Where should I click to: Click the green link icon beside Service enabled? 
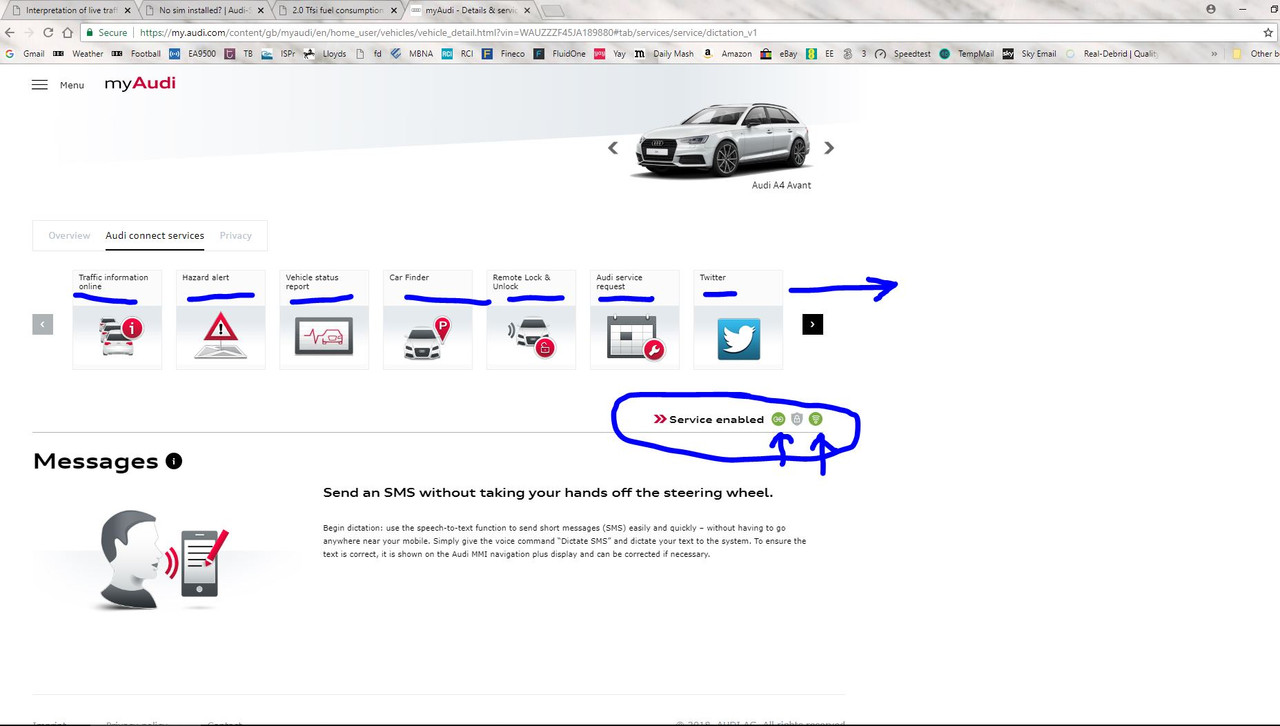point(778,419)
